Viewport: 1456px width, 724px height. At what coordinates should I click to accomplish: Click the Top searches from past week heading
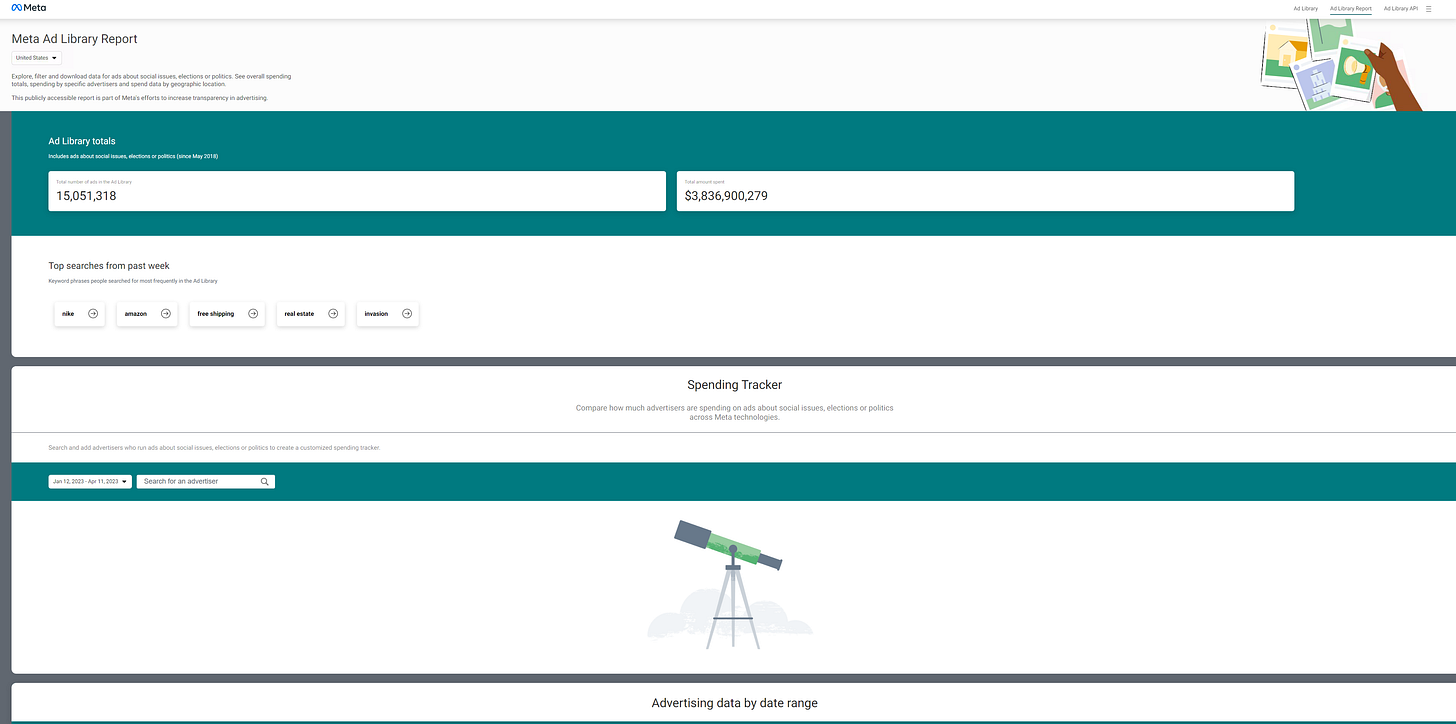point(109,266)
